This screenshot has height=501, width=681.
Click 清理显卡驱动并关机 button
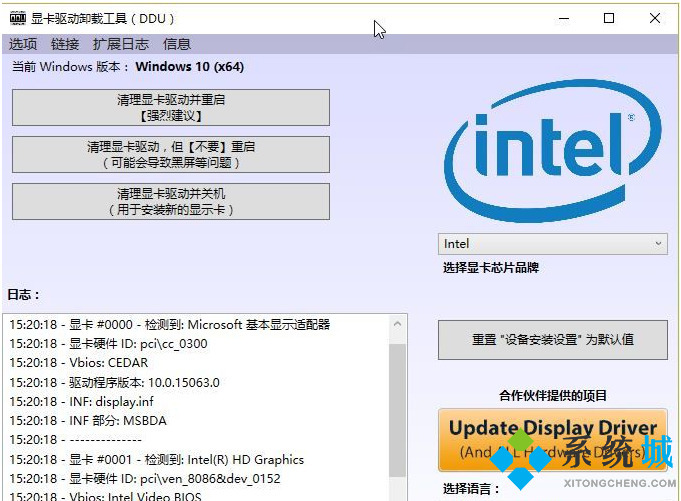click(171, 201)
